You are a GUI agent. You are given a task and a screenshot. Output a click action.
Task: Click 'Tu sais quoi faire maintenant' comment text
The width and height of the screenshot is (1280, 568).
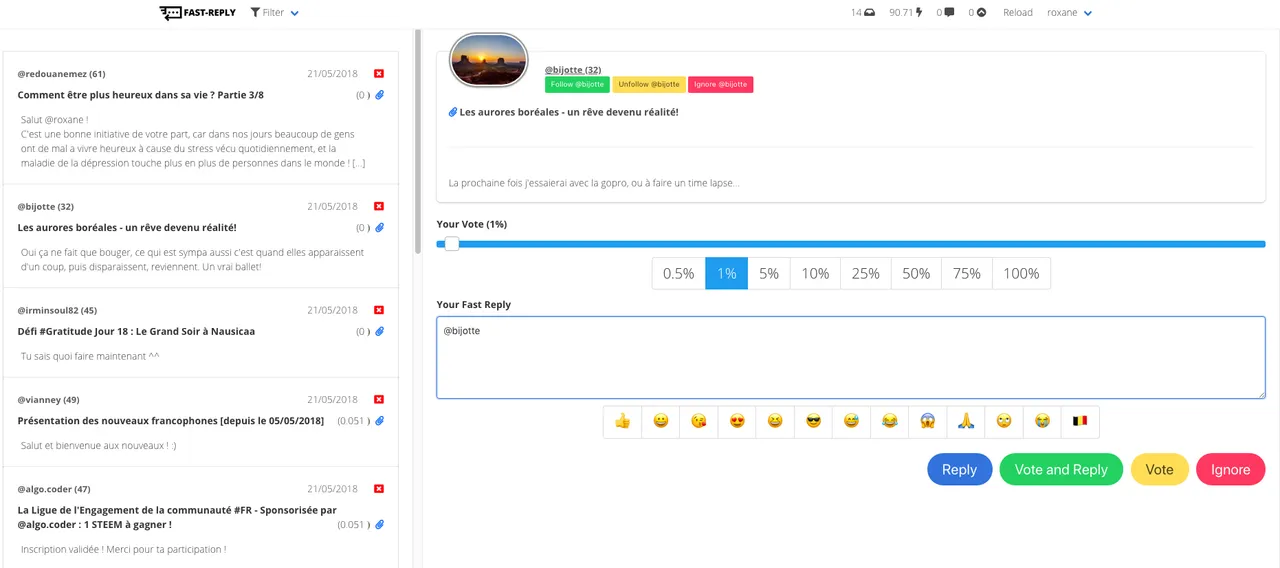tap(90, 356)
